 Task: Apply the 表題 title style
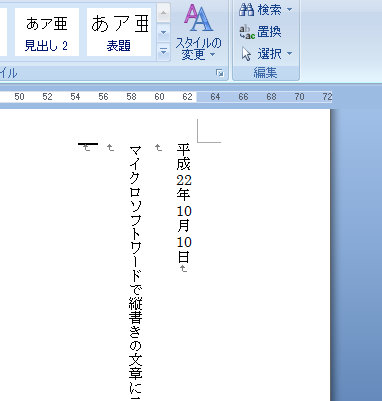[x=119, y=32]
